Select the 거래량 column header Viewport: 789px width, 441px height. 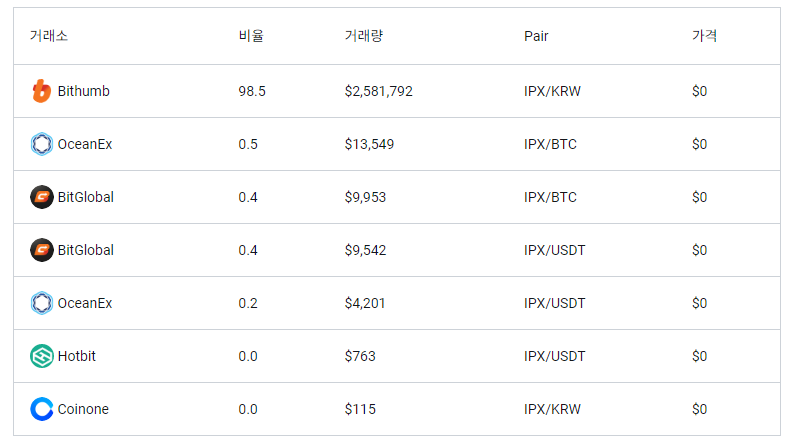point(364,36)
